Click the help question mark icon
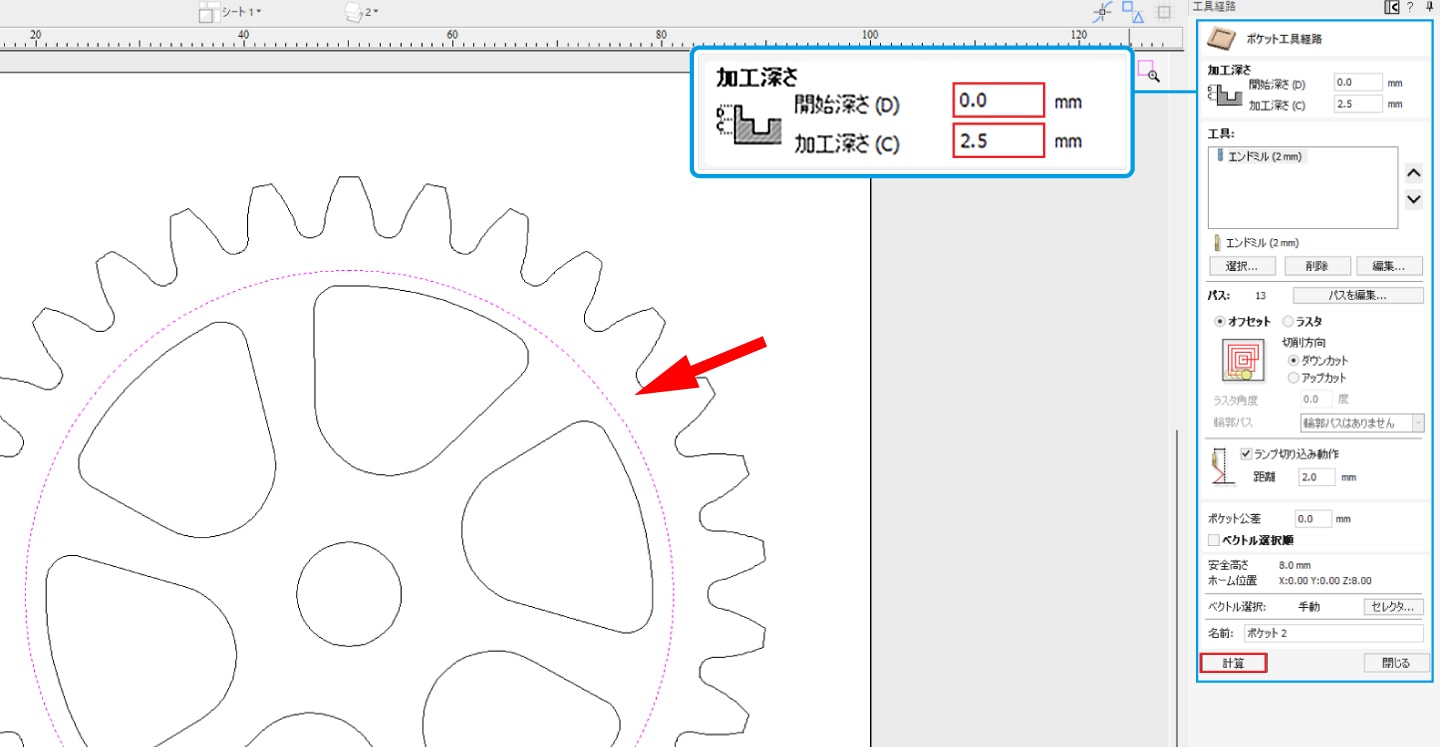 coord(1410,7)
